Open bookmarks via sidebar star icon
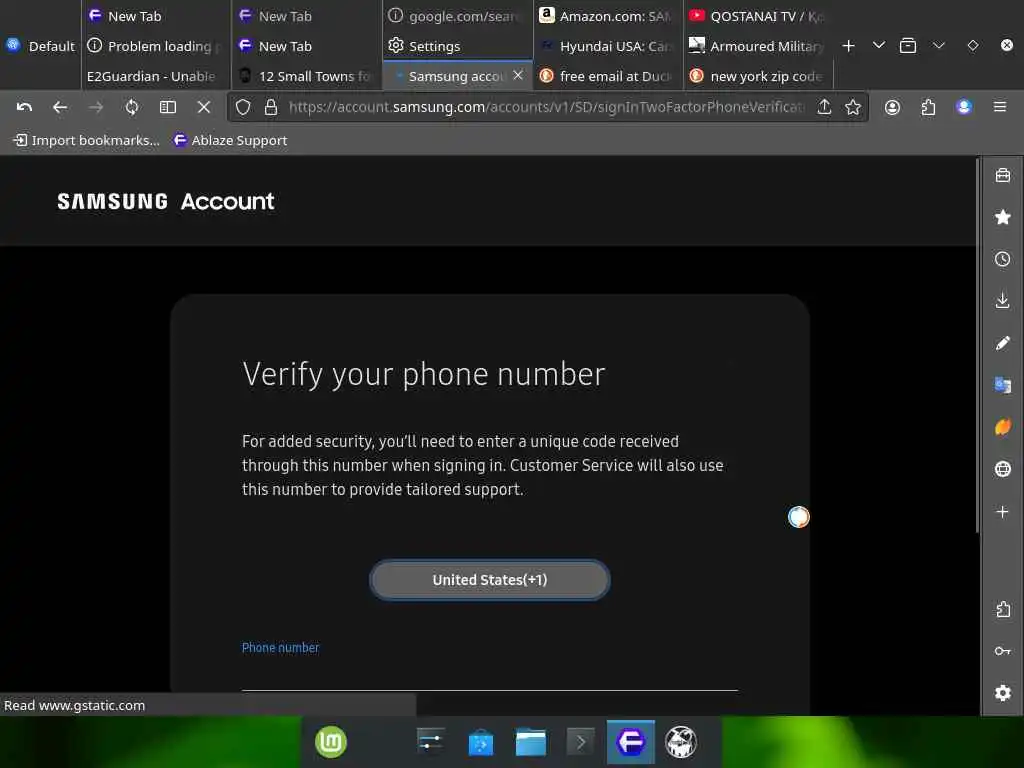The image size is (1024, 768). coord(1003,217)
